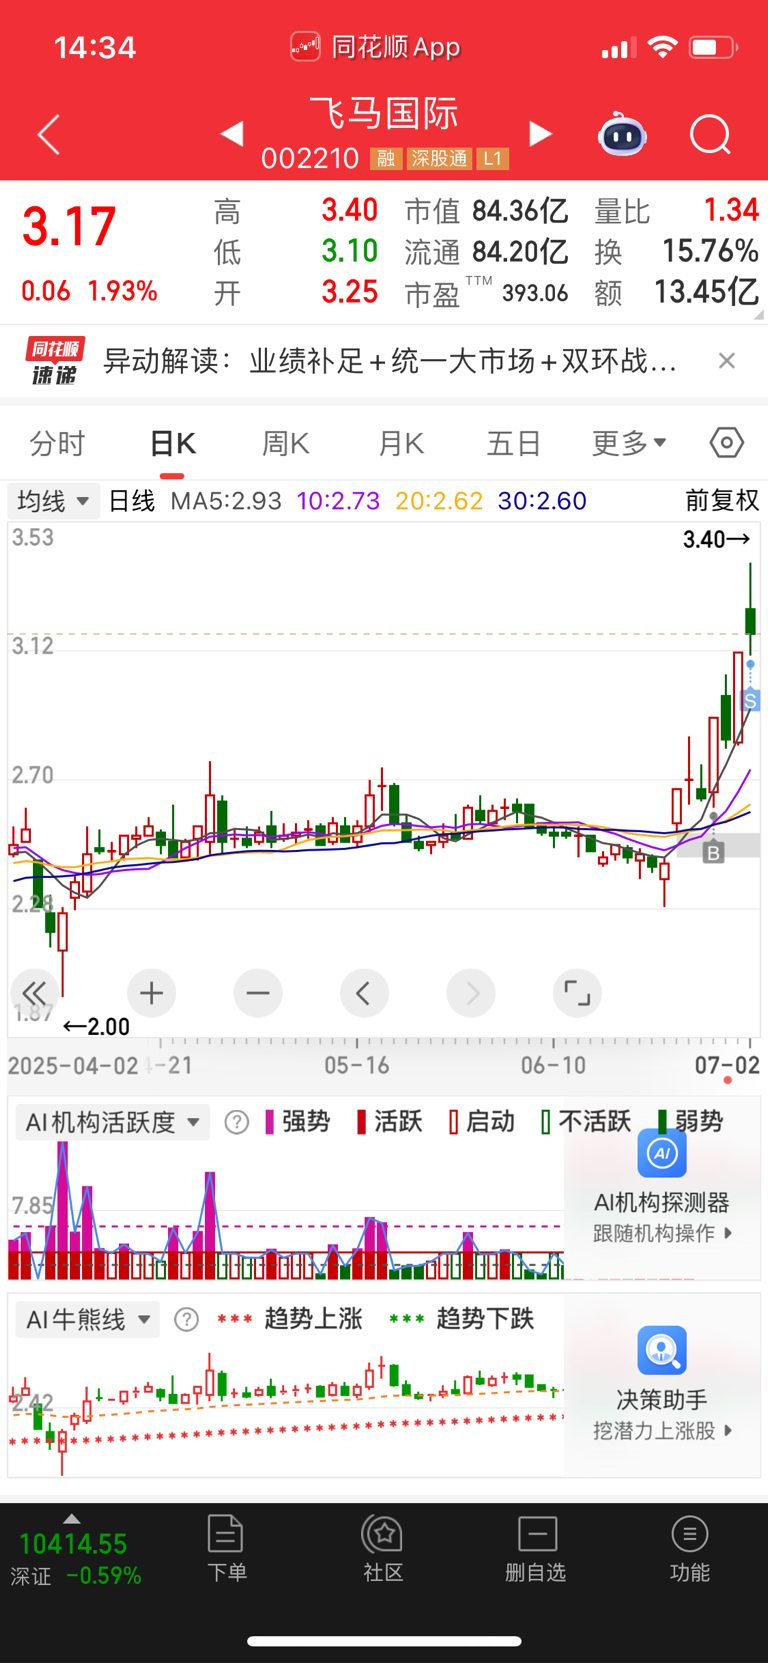
Task: Tap the 趋势上涨 legend entry
Action: click(290, 1319)
